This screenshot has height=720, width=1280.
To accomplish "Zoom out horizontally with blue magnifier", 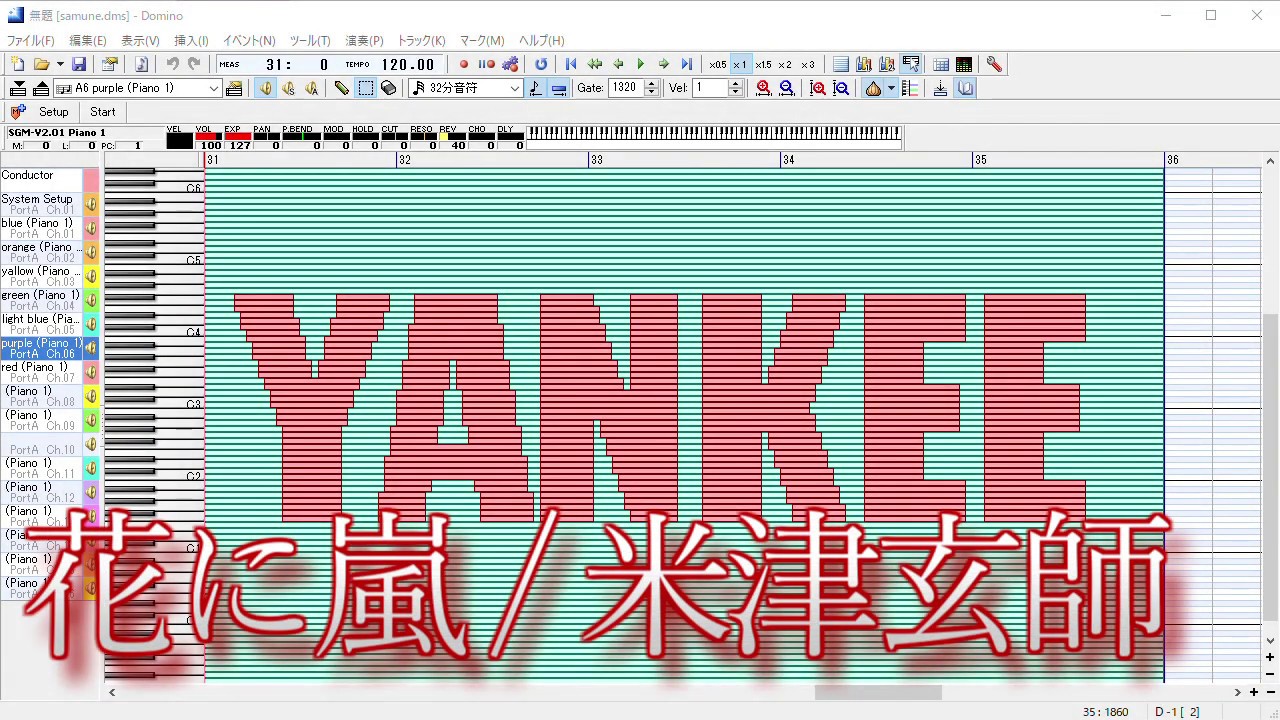I will (x=787, y=88).
